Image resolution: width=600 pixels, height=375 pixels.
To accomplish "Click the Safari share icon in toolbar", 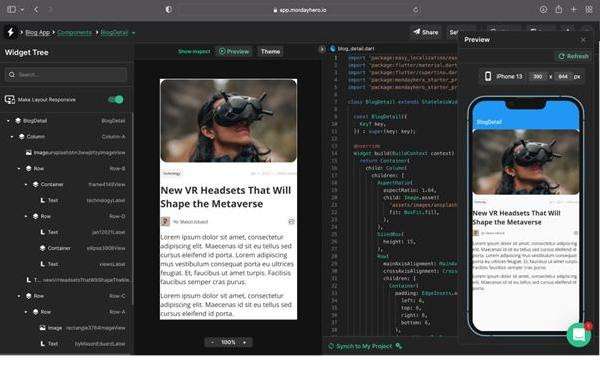I will (x=559, y=10).
